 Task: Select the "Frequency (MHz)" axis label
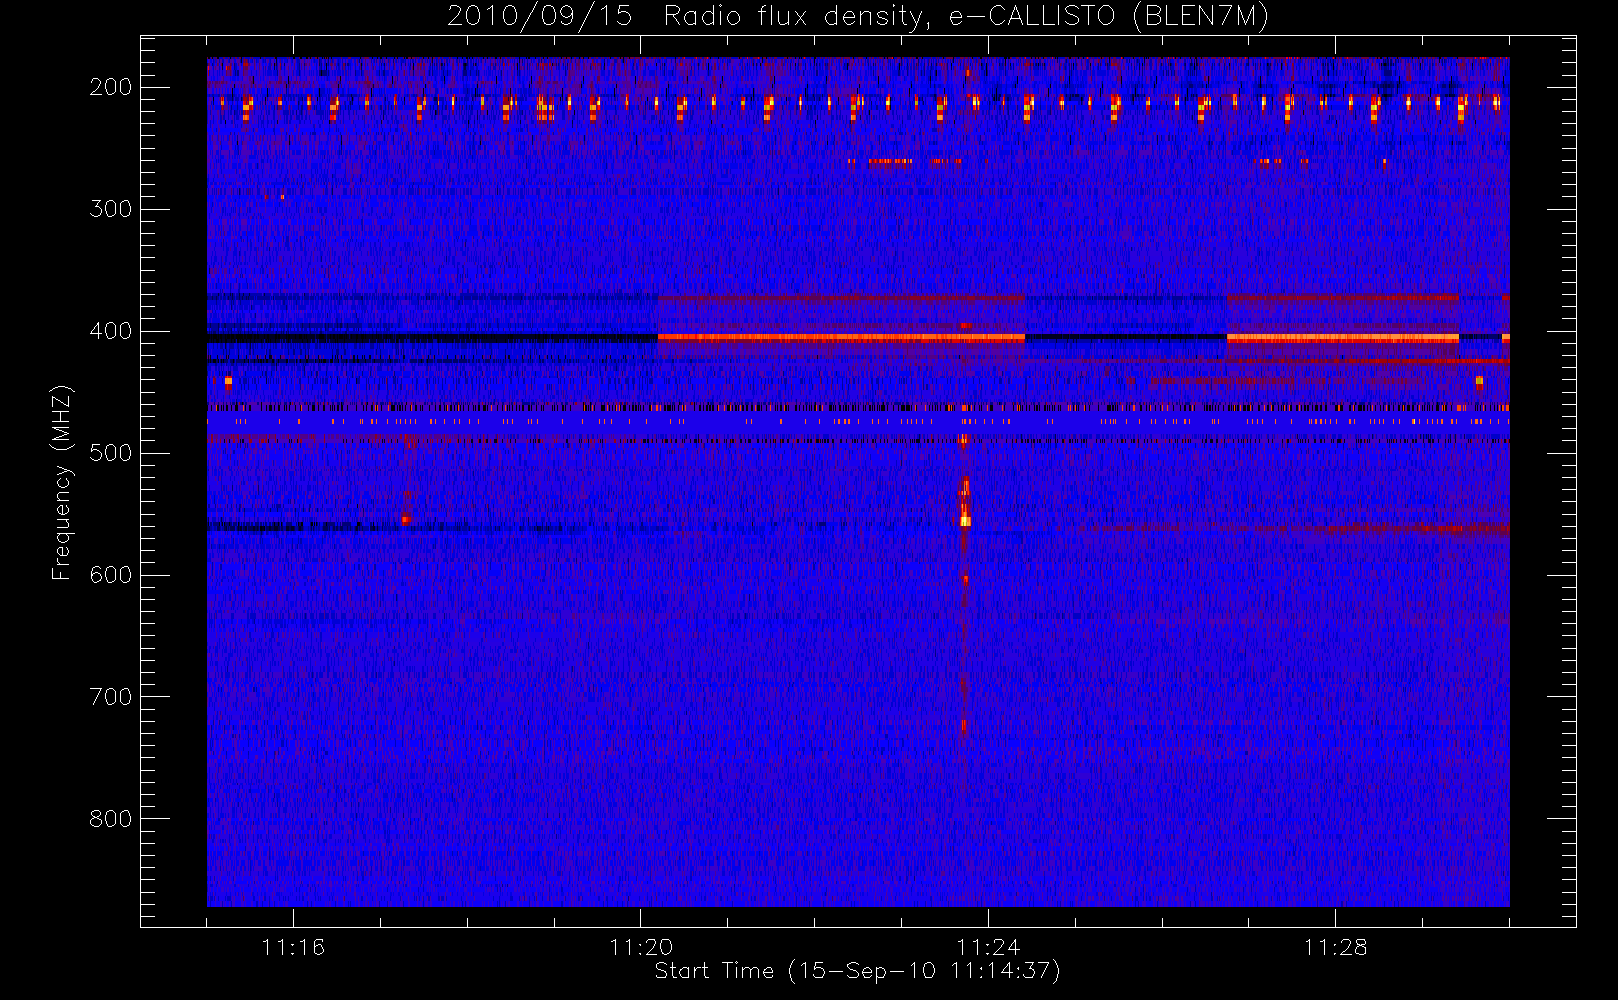coord(62,482)
